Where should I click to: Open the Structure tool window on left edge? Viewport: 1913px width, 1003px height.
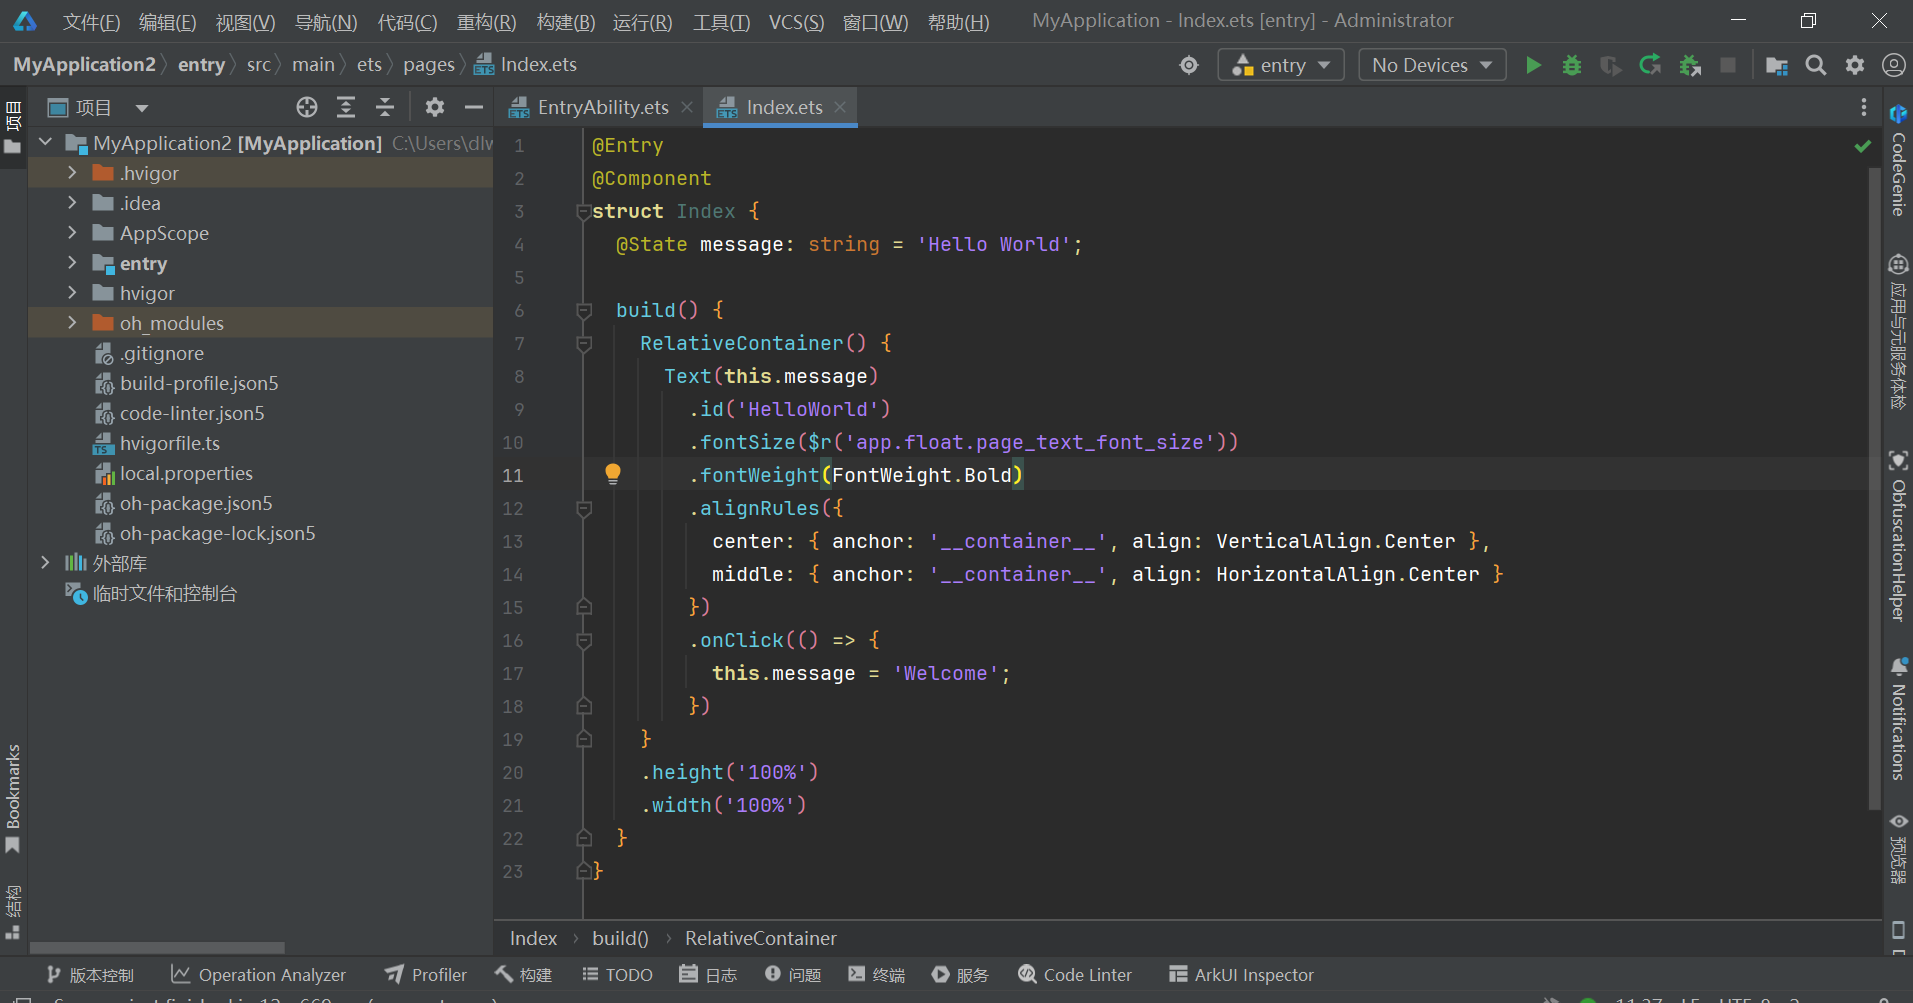13,911
